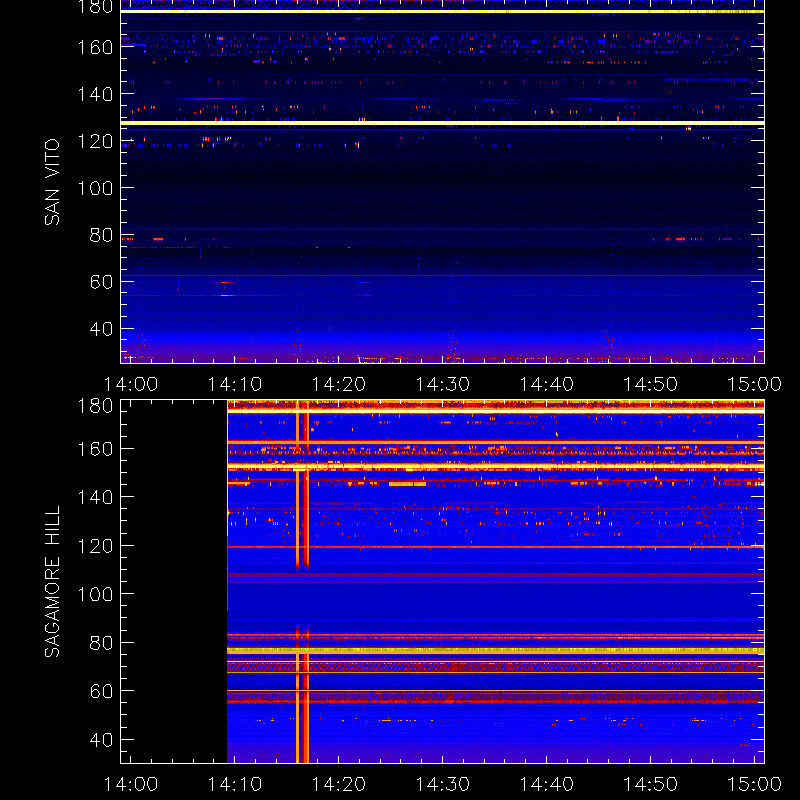The height and width of the screenshot is (800, 800).
Task: Click the SAGAMORE HILL axis title
Action: pos(52,582)
